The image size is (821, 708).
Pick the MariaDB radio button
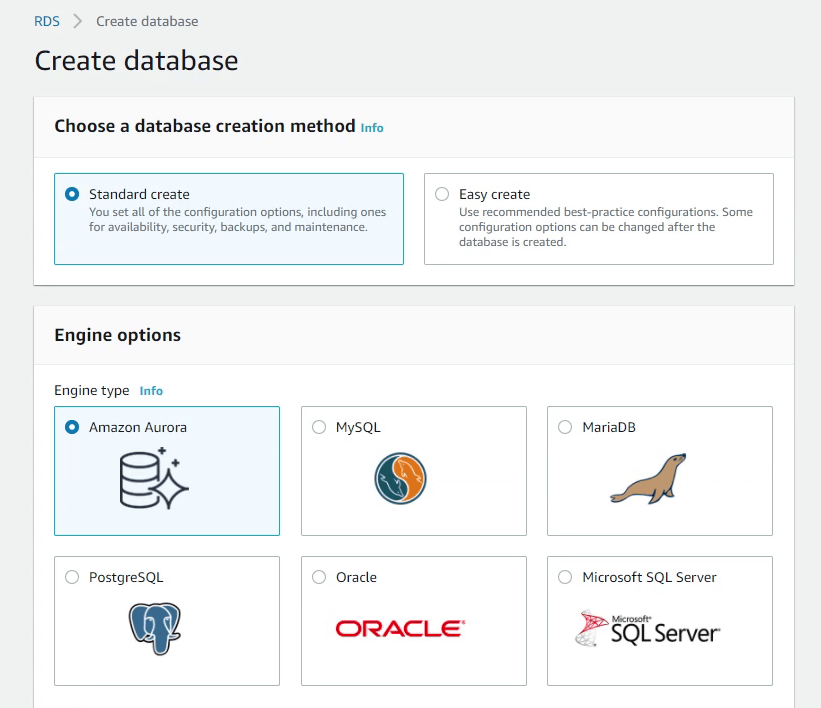click(x=565, y=427)
